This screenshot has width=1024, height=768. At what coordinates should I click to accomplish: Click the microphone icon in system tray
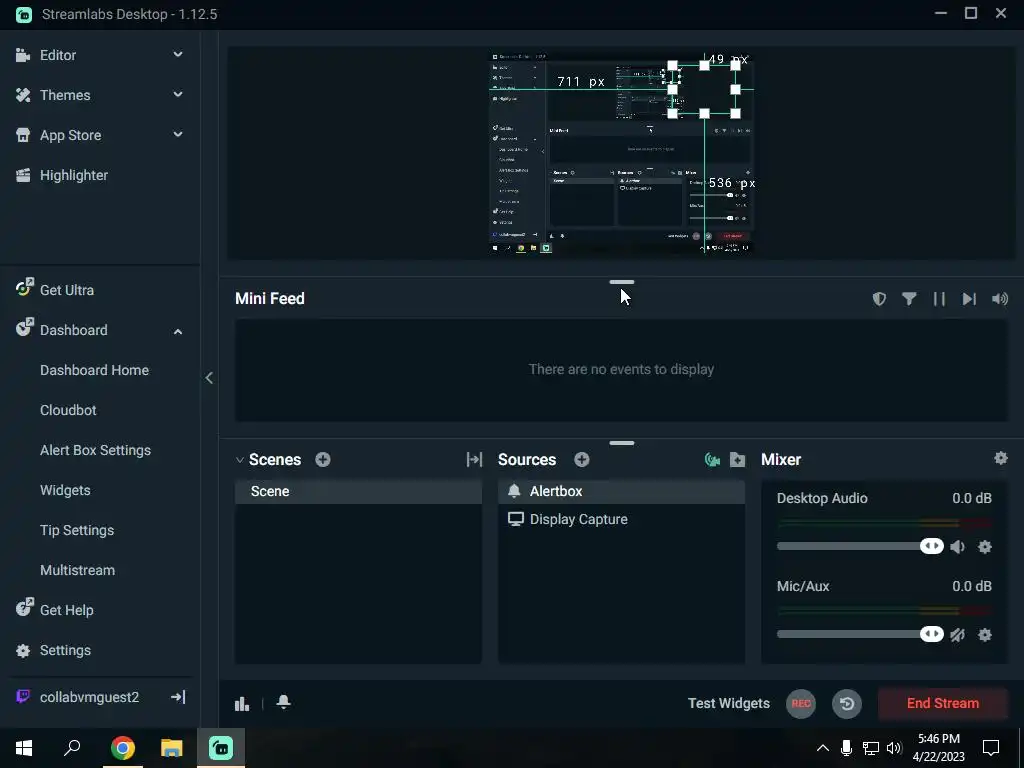(846, 748)
